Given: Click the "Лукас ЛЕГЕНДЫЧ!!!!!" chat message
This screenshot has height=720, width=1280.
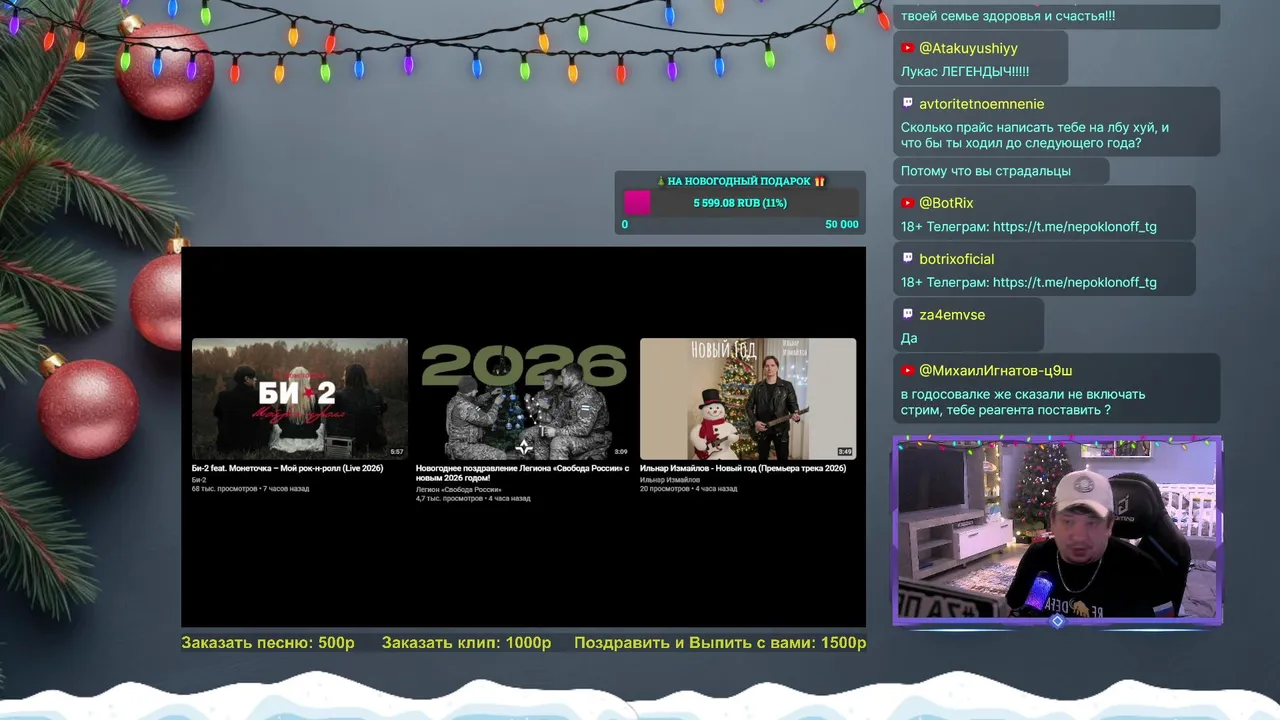Looking at the screenshot, I should coord(965,72).
